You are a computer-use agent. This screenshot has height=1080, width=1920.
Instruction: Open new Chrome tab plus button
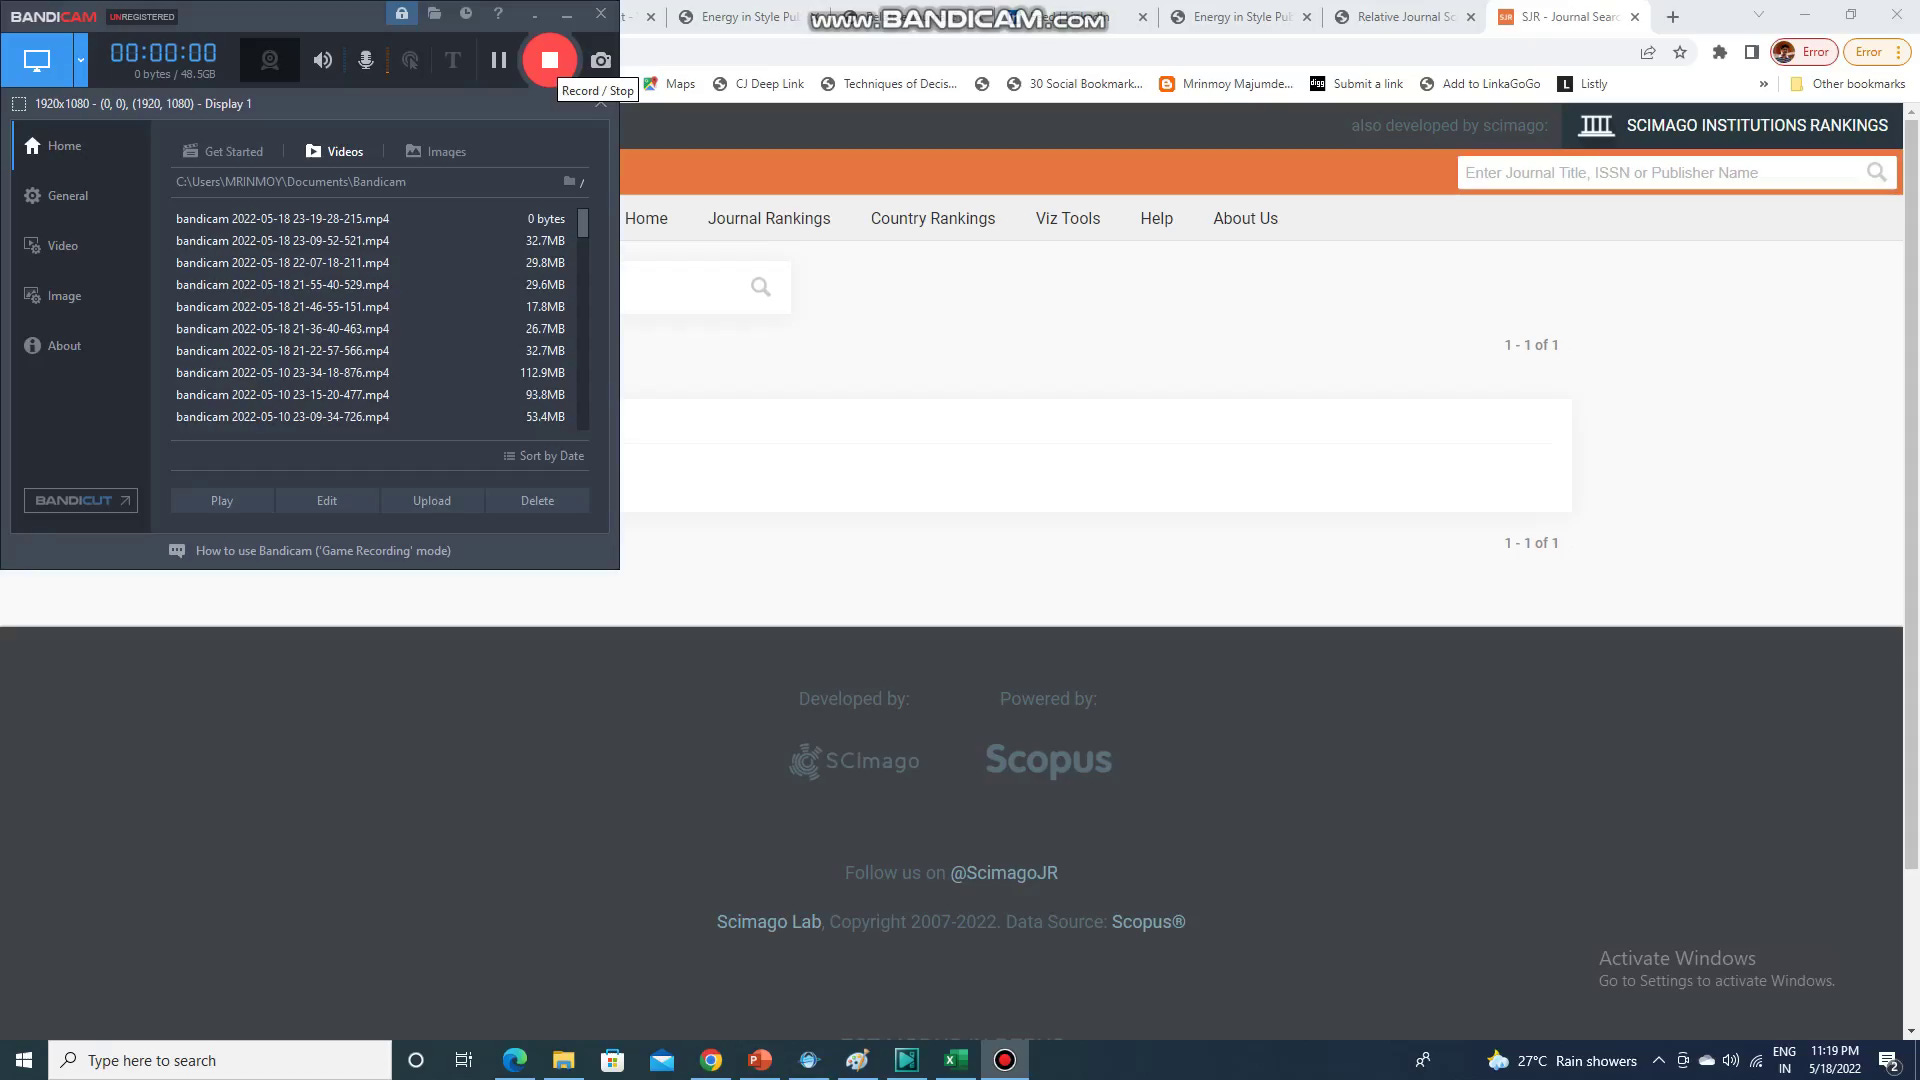1672,17
